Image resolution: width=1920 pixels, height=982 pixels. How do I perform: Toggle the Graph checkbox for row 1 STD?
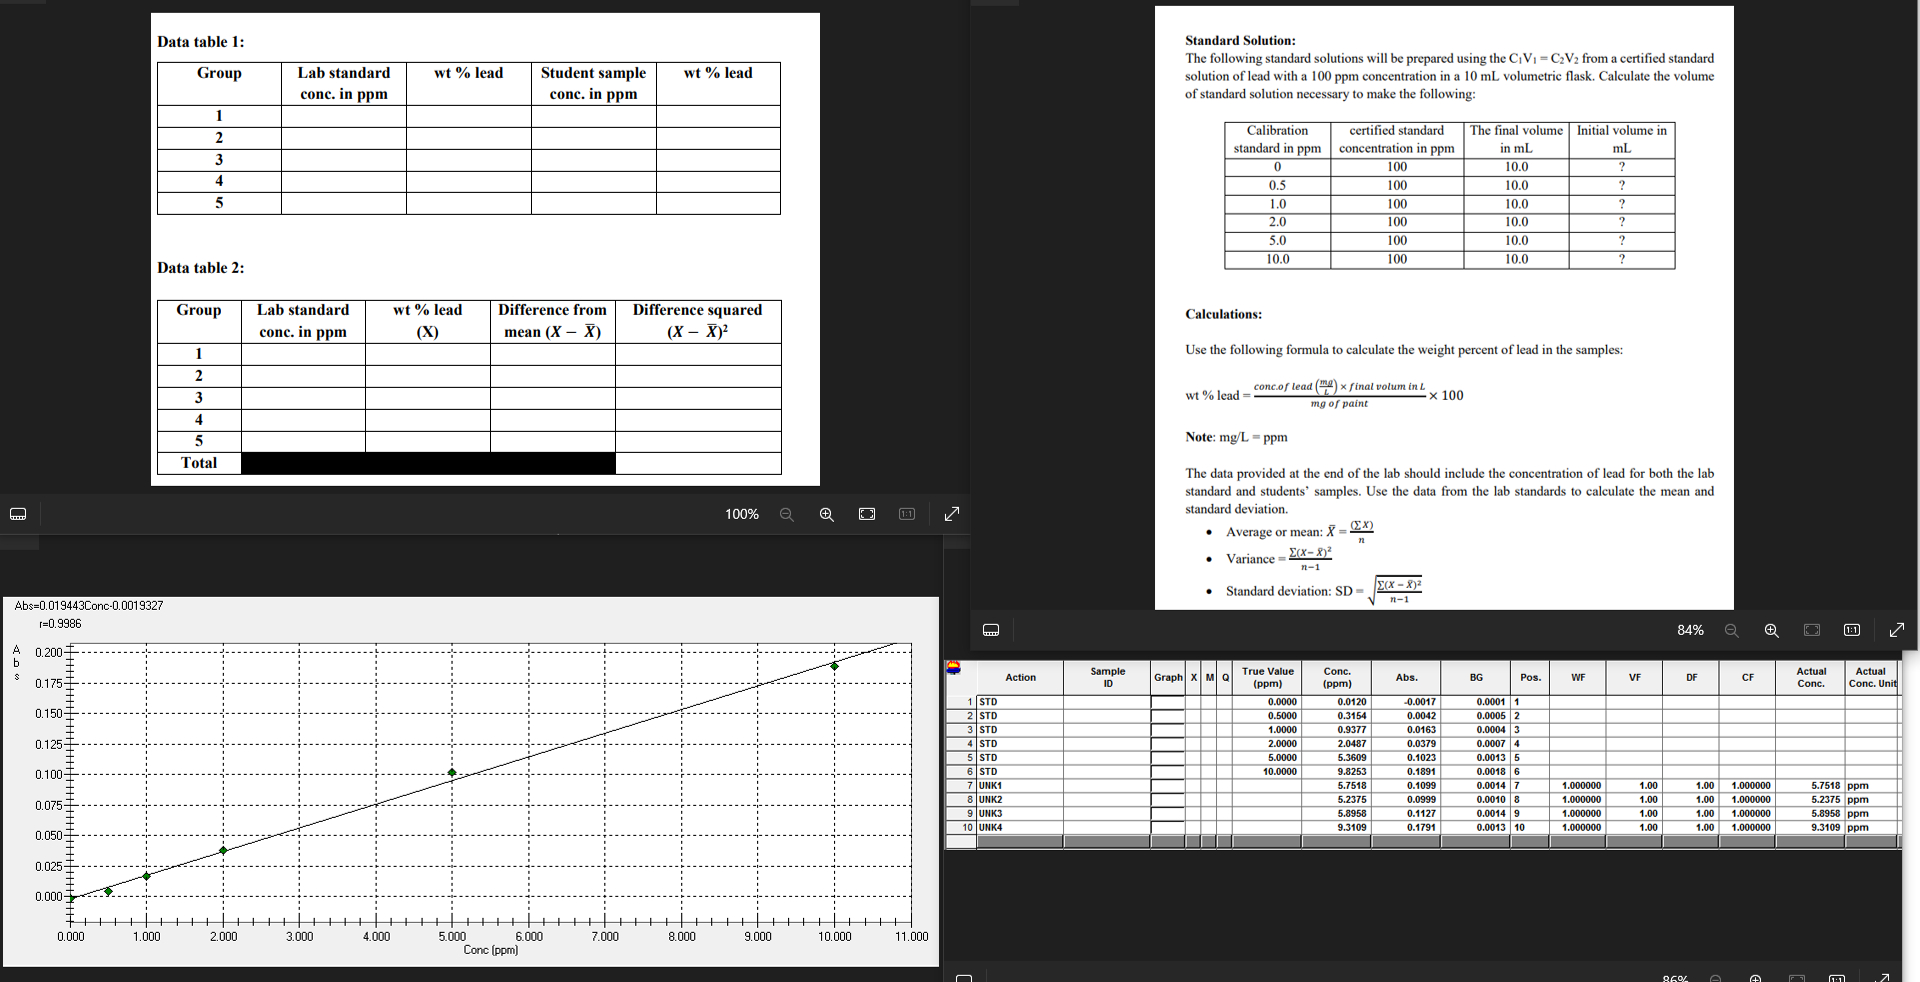tap(1167, 702)
